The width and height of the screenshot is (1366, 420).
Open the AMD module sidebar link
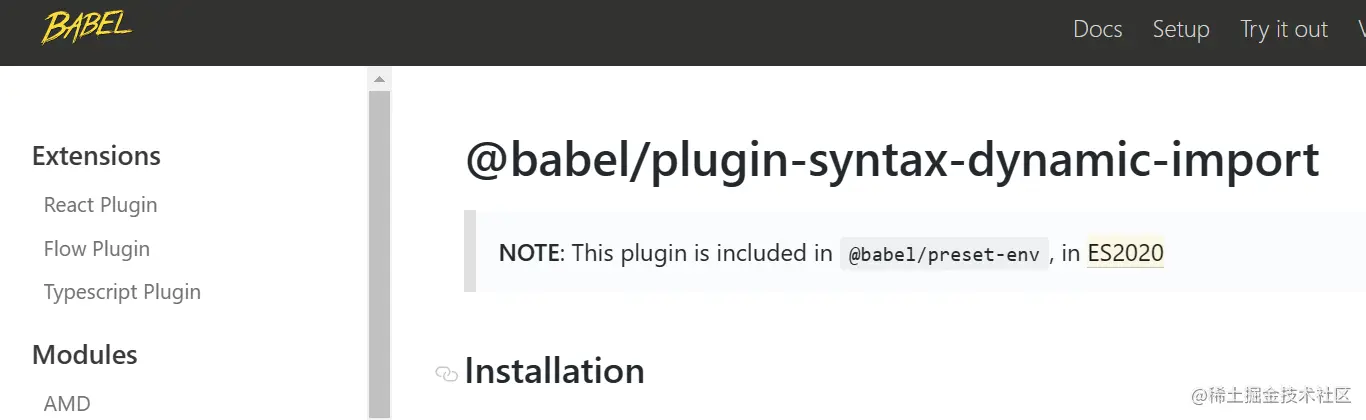[x=67, y=404]
